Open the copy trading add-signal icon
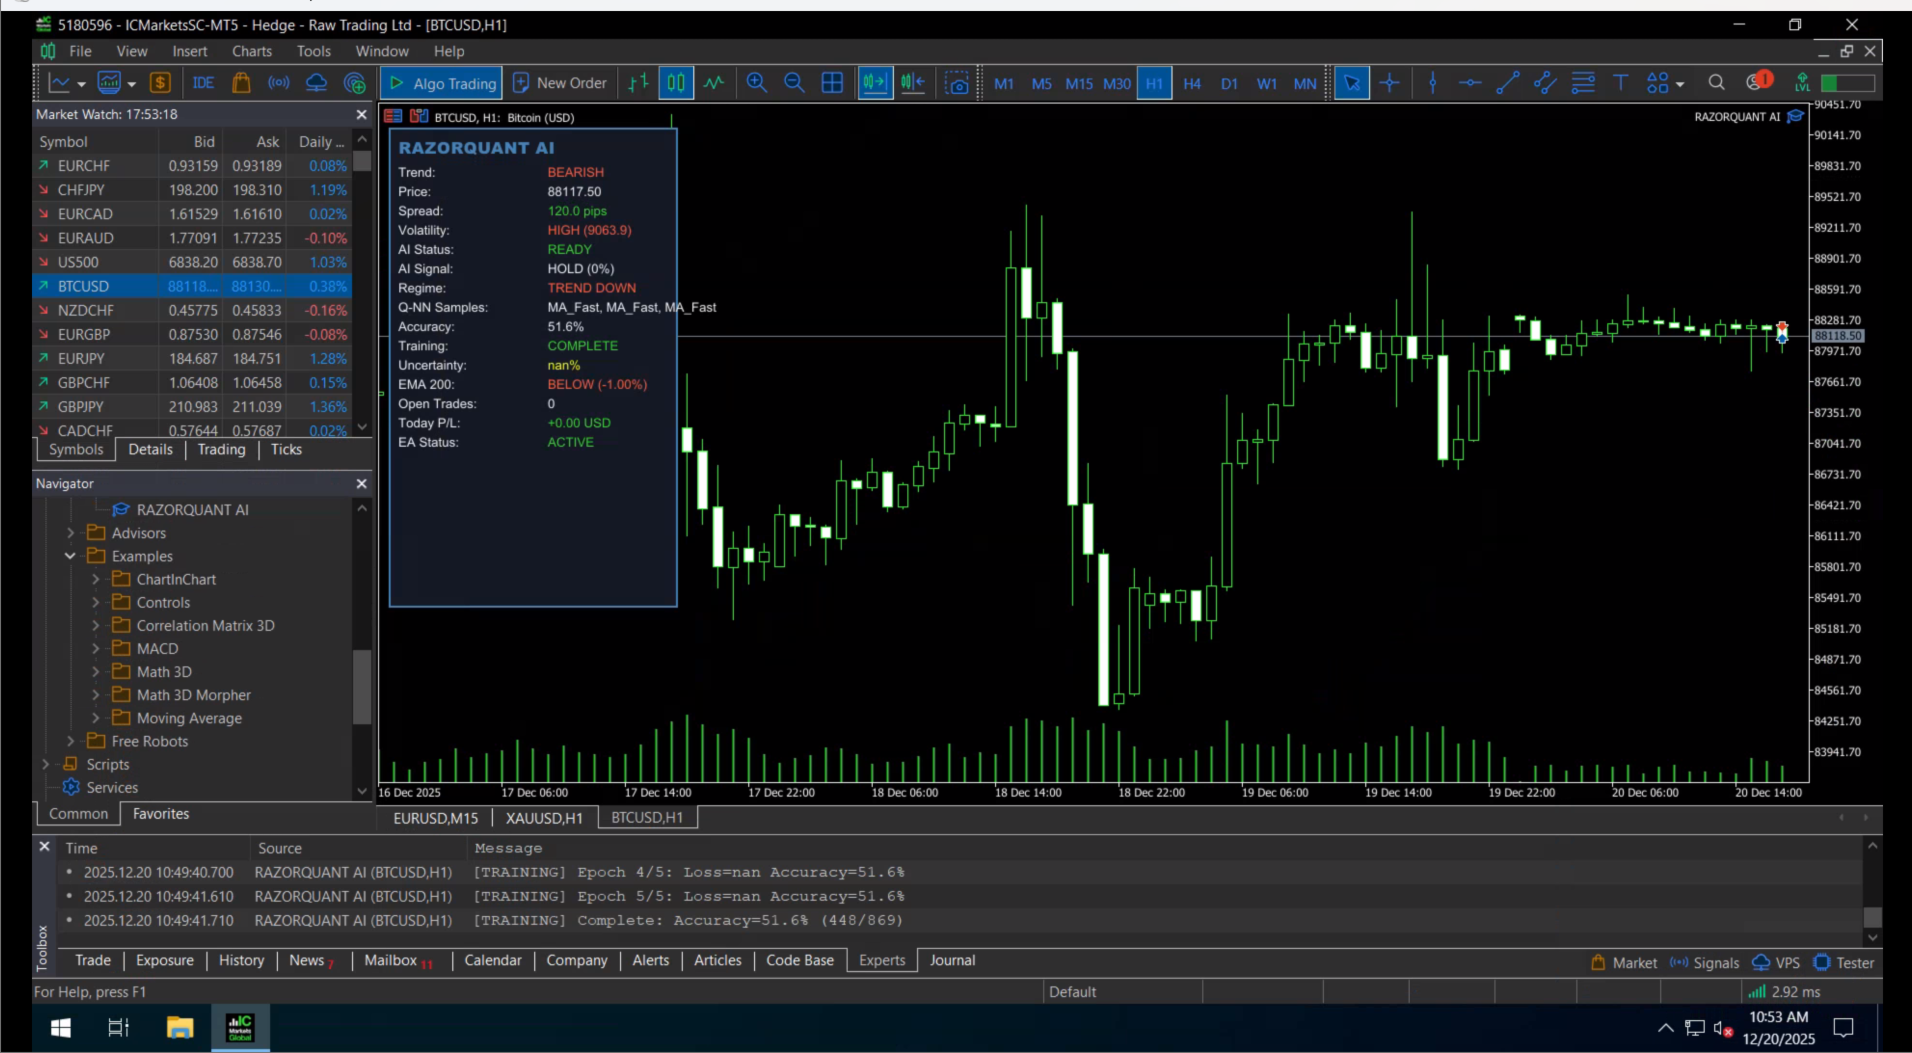1912x1053 pixels. coord(354,83)
